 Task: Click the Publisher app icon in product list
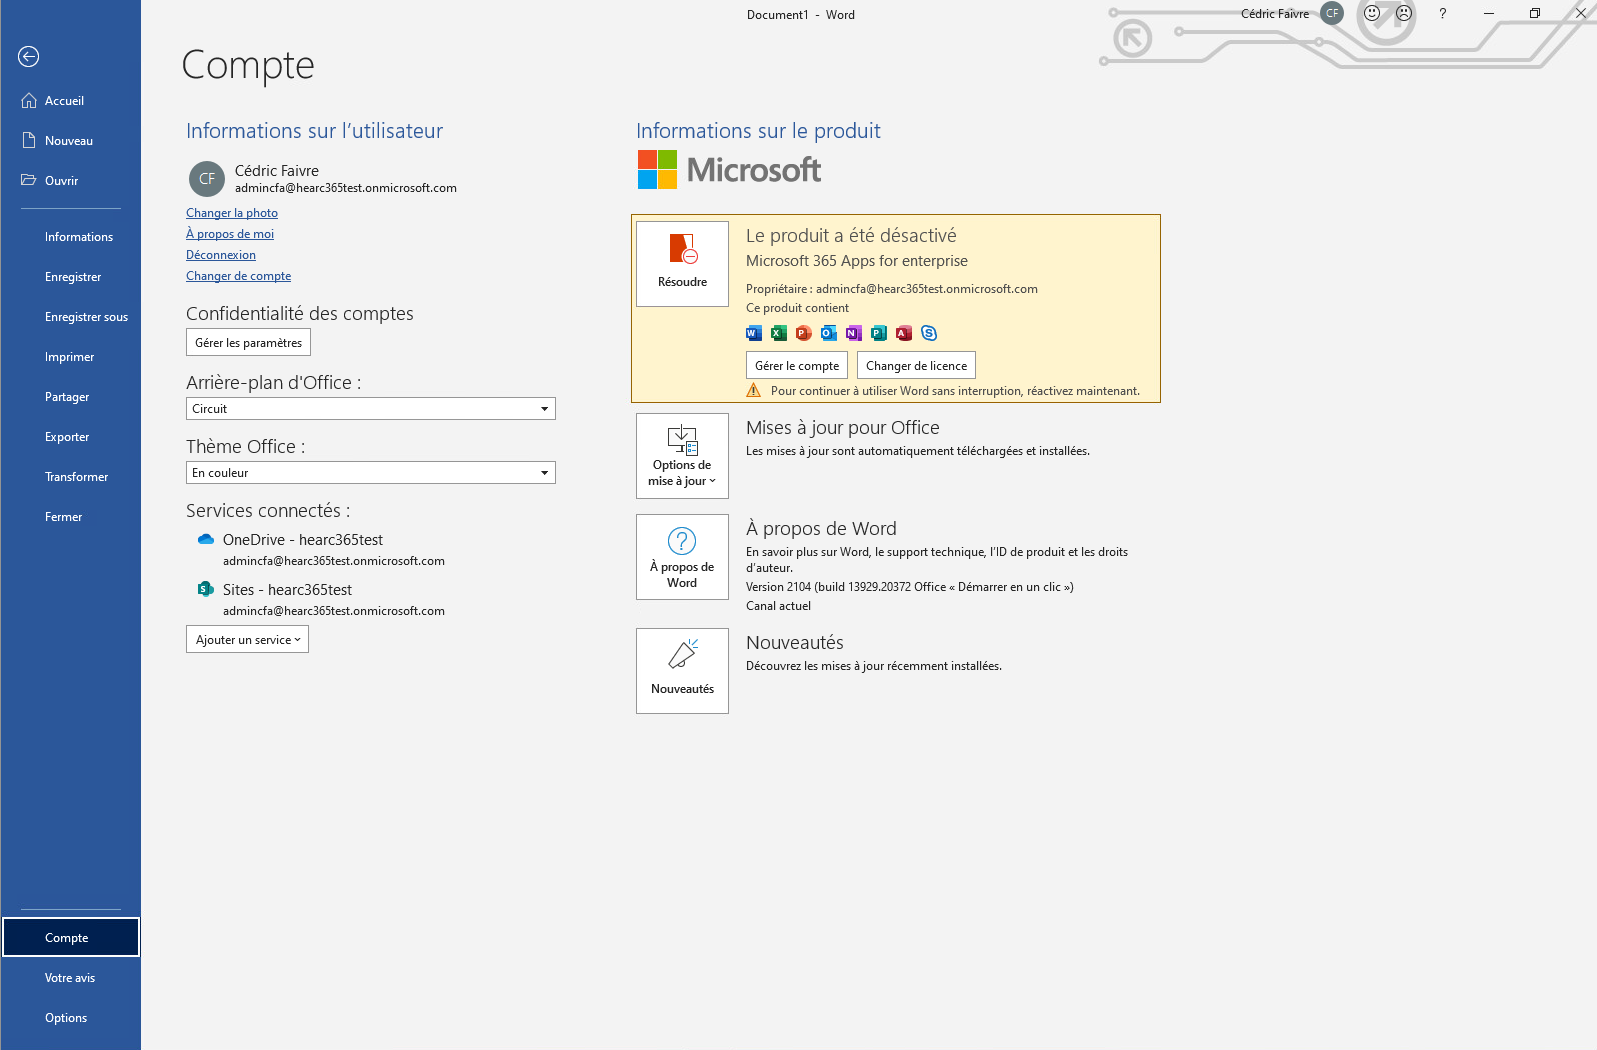[x=879, y=333]
